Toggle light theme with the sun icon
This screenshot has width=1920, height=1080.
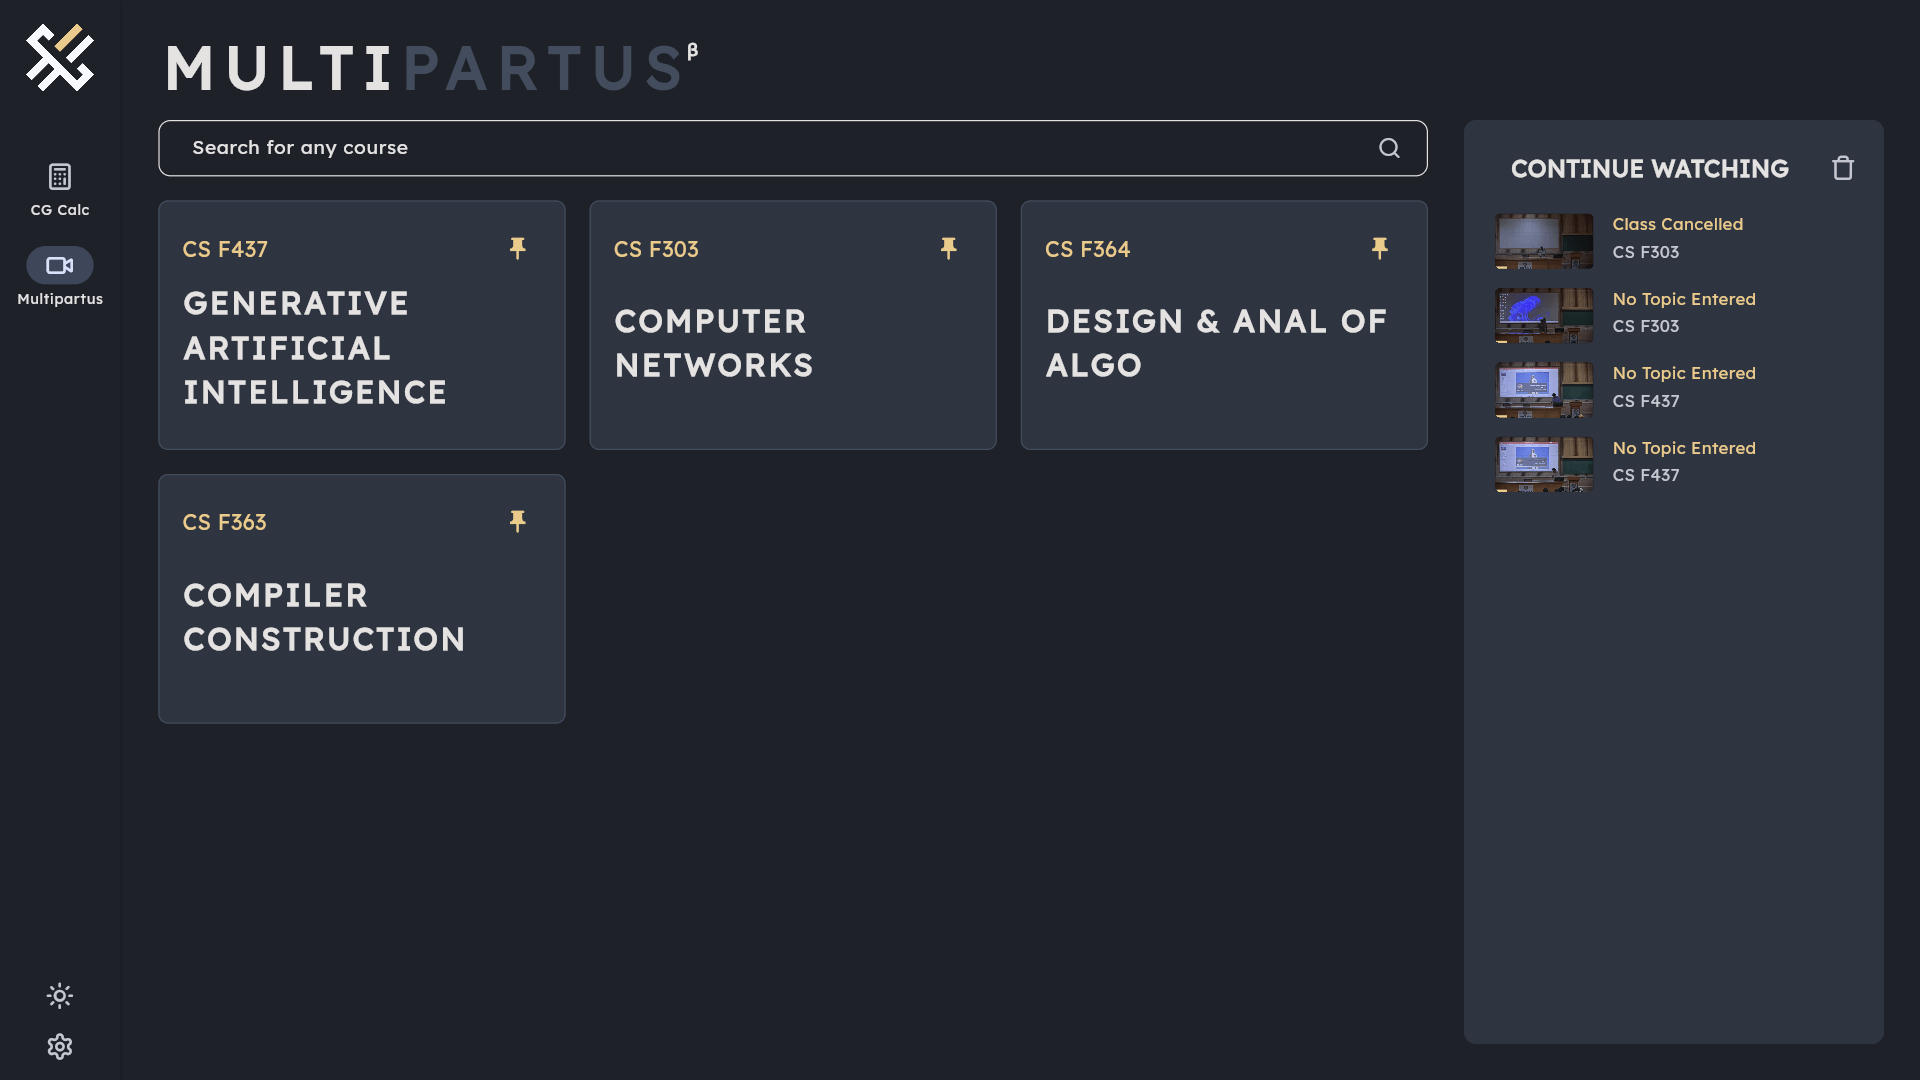coord(60,995)
